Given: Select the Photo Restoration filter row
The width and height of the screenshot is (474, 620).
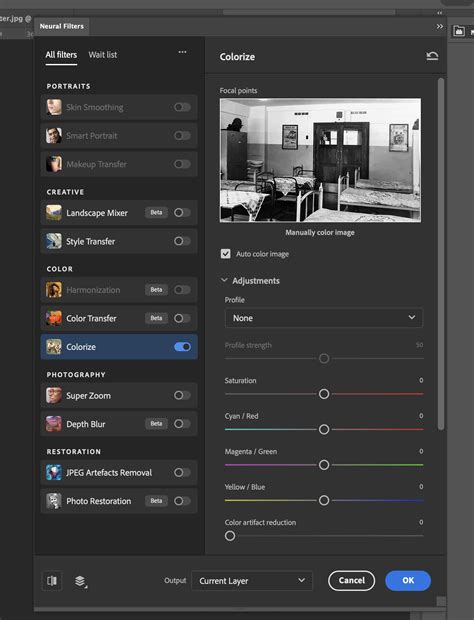Looking at the screenshot, I should click(x=119, y=501).
